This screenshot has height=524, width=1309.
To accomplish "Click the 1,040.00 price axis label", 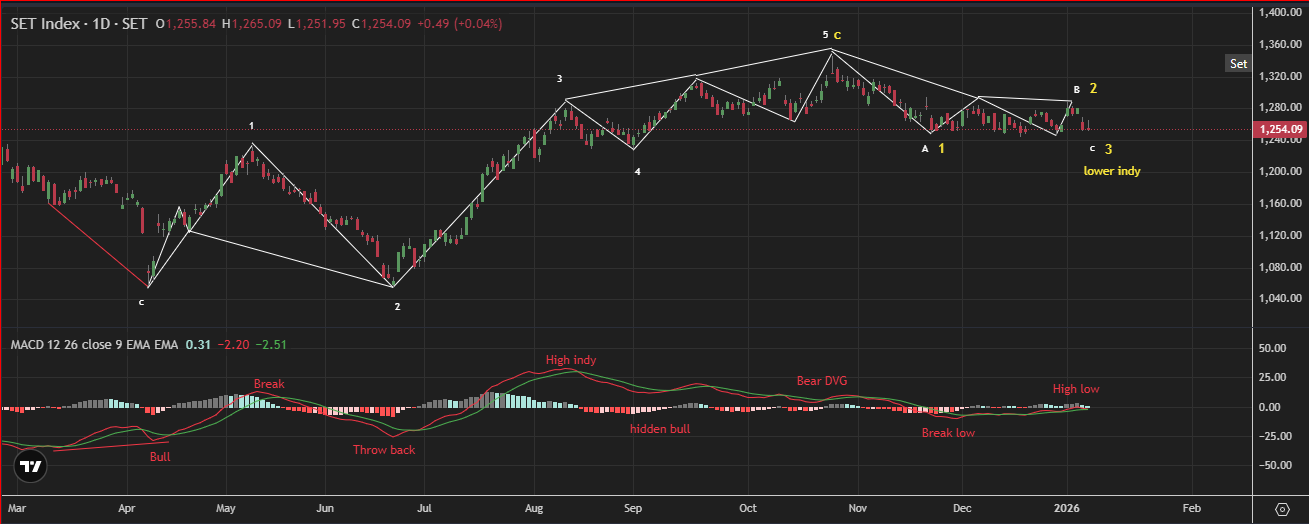I will (x=1279, y=299).
